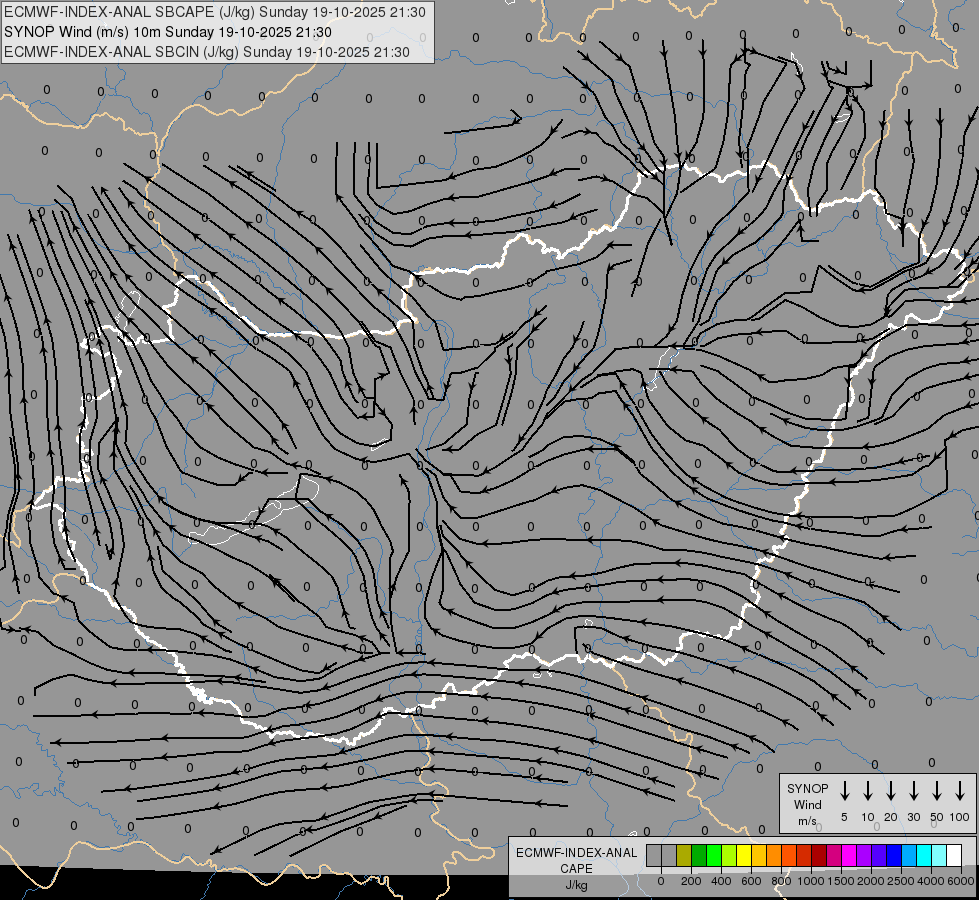979x900 pixels.
Task: Click the SBCIN title line
Action: click(207, 52)
